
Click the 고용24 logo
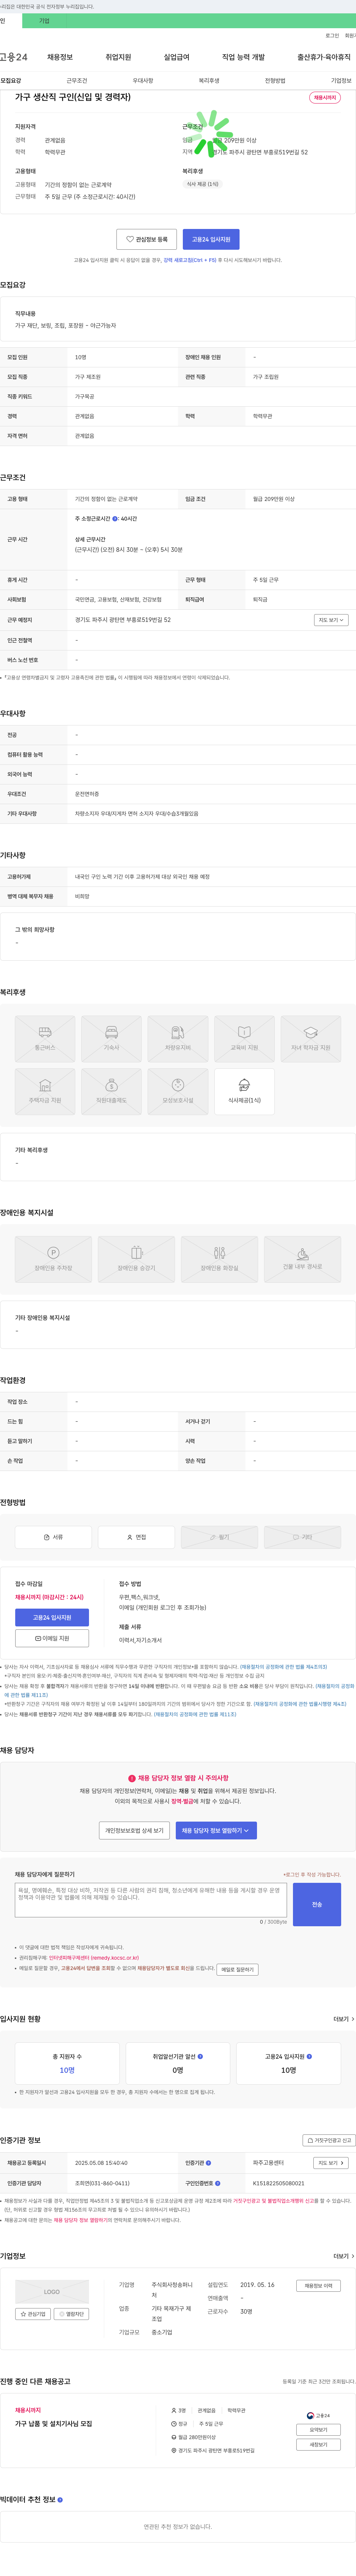tap(14, 57)
